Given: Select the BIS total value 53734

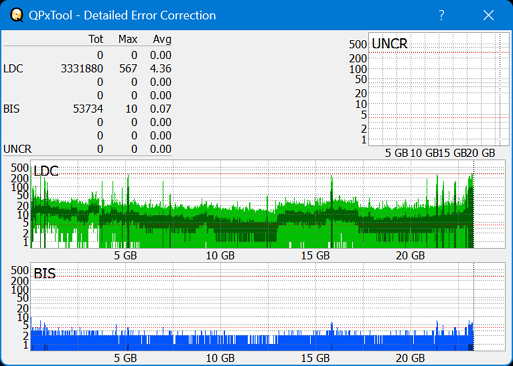Looking at the screenshot, I should pos(88,109).
